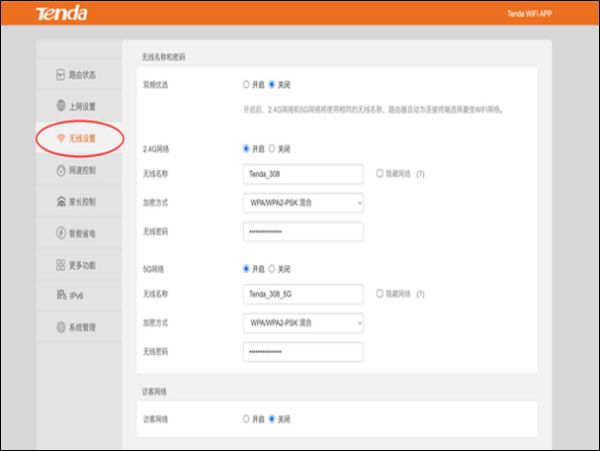Click the 智能省电 power icon
The height and width of the screenshot is (451, 600).
(61, 233)
